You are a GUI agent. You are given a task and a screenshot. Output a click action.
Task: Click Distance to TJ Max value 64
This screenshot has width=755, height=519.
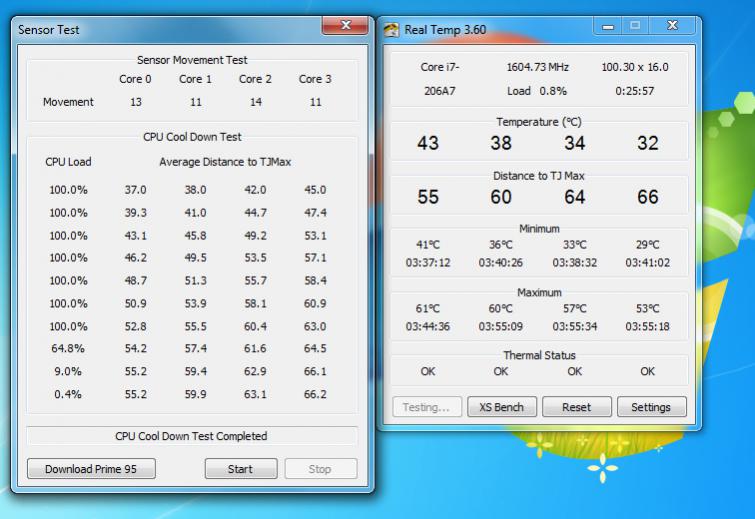[x=574, y=197]
